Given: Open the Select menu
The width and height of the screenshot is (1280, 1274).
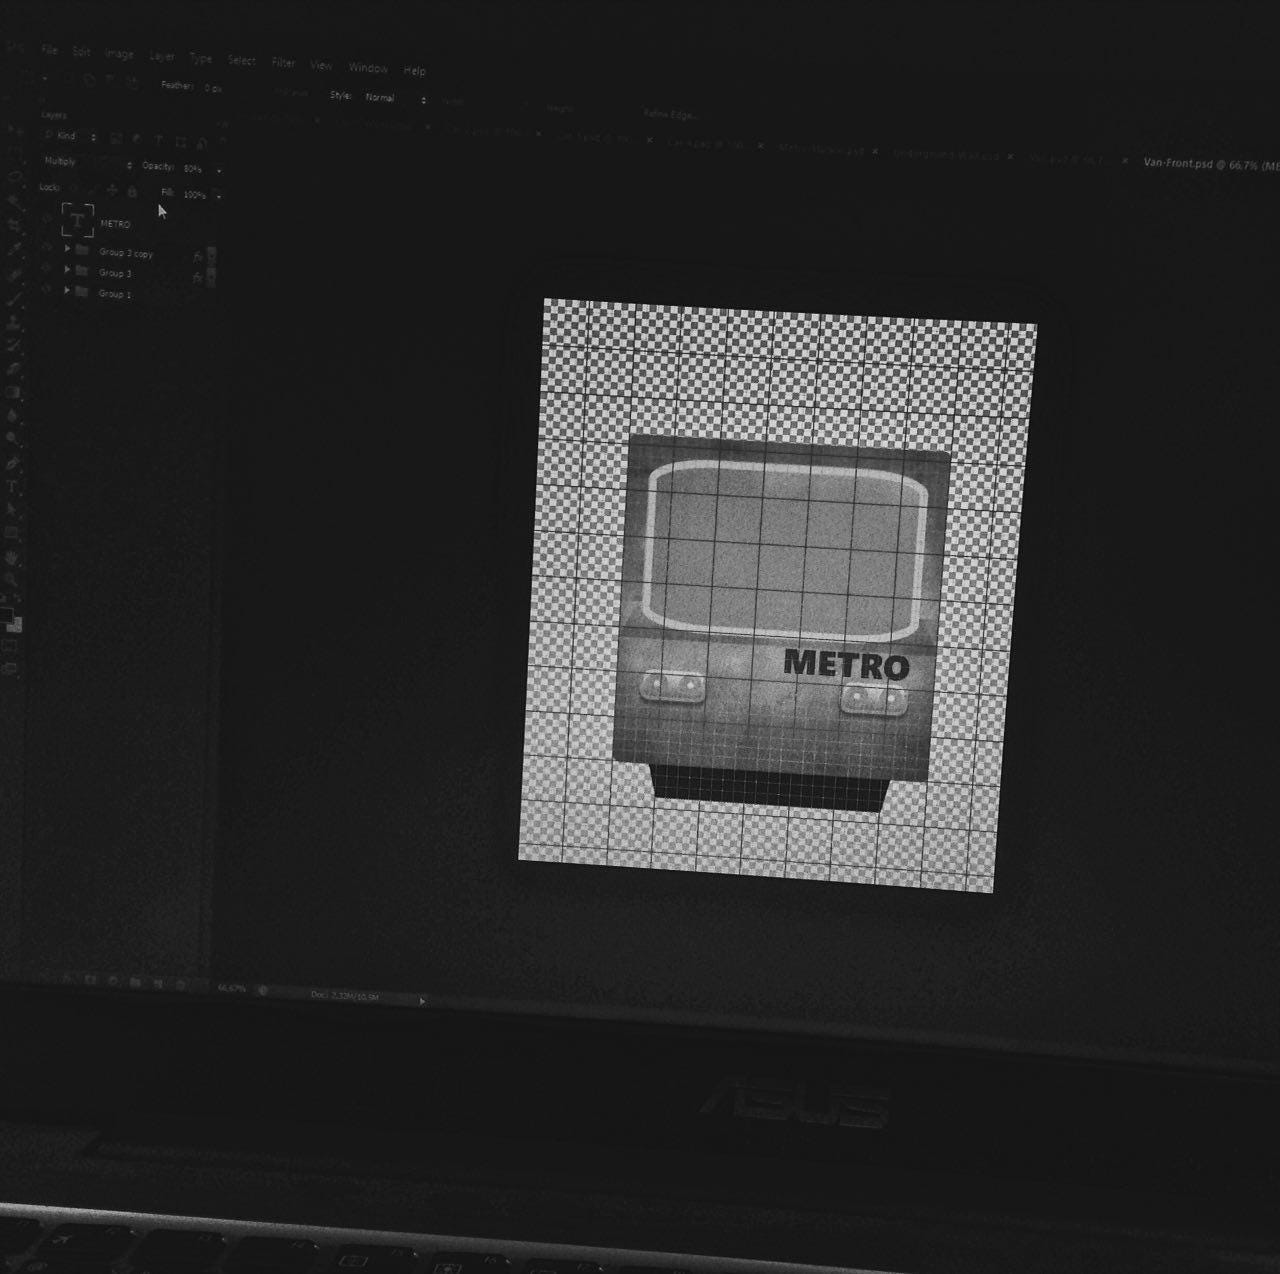Looking at the screenshot, I should (242, 60).
